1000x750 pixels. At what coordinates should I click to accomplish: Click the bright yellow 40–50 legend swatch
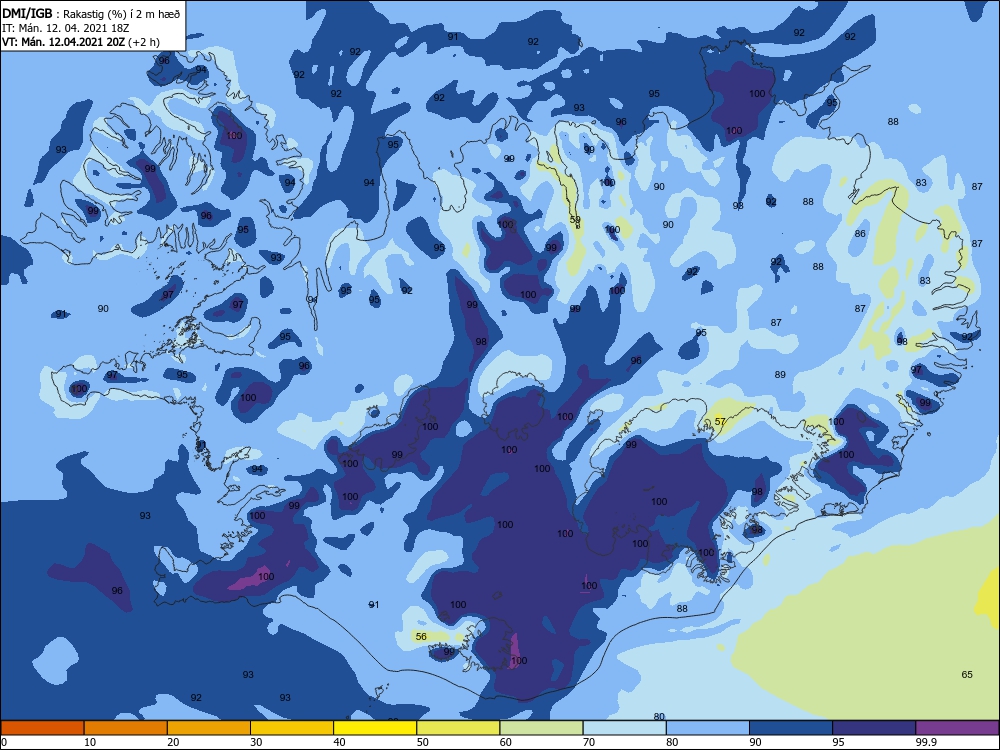[x=375, y=728]
